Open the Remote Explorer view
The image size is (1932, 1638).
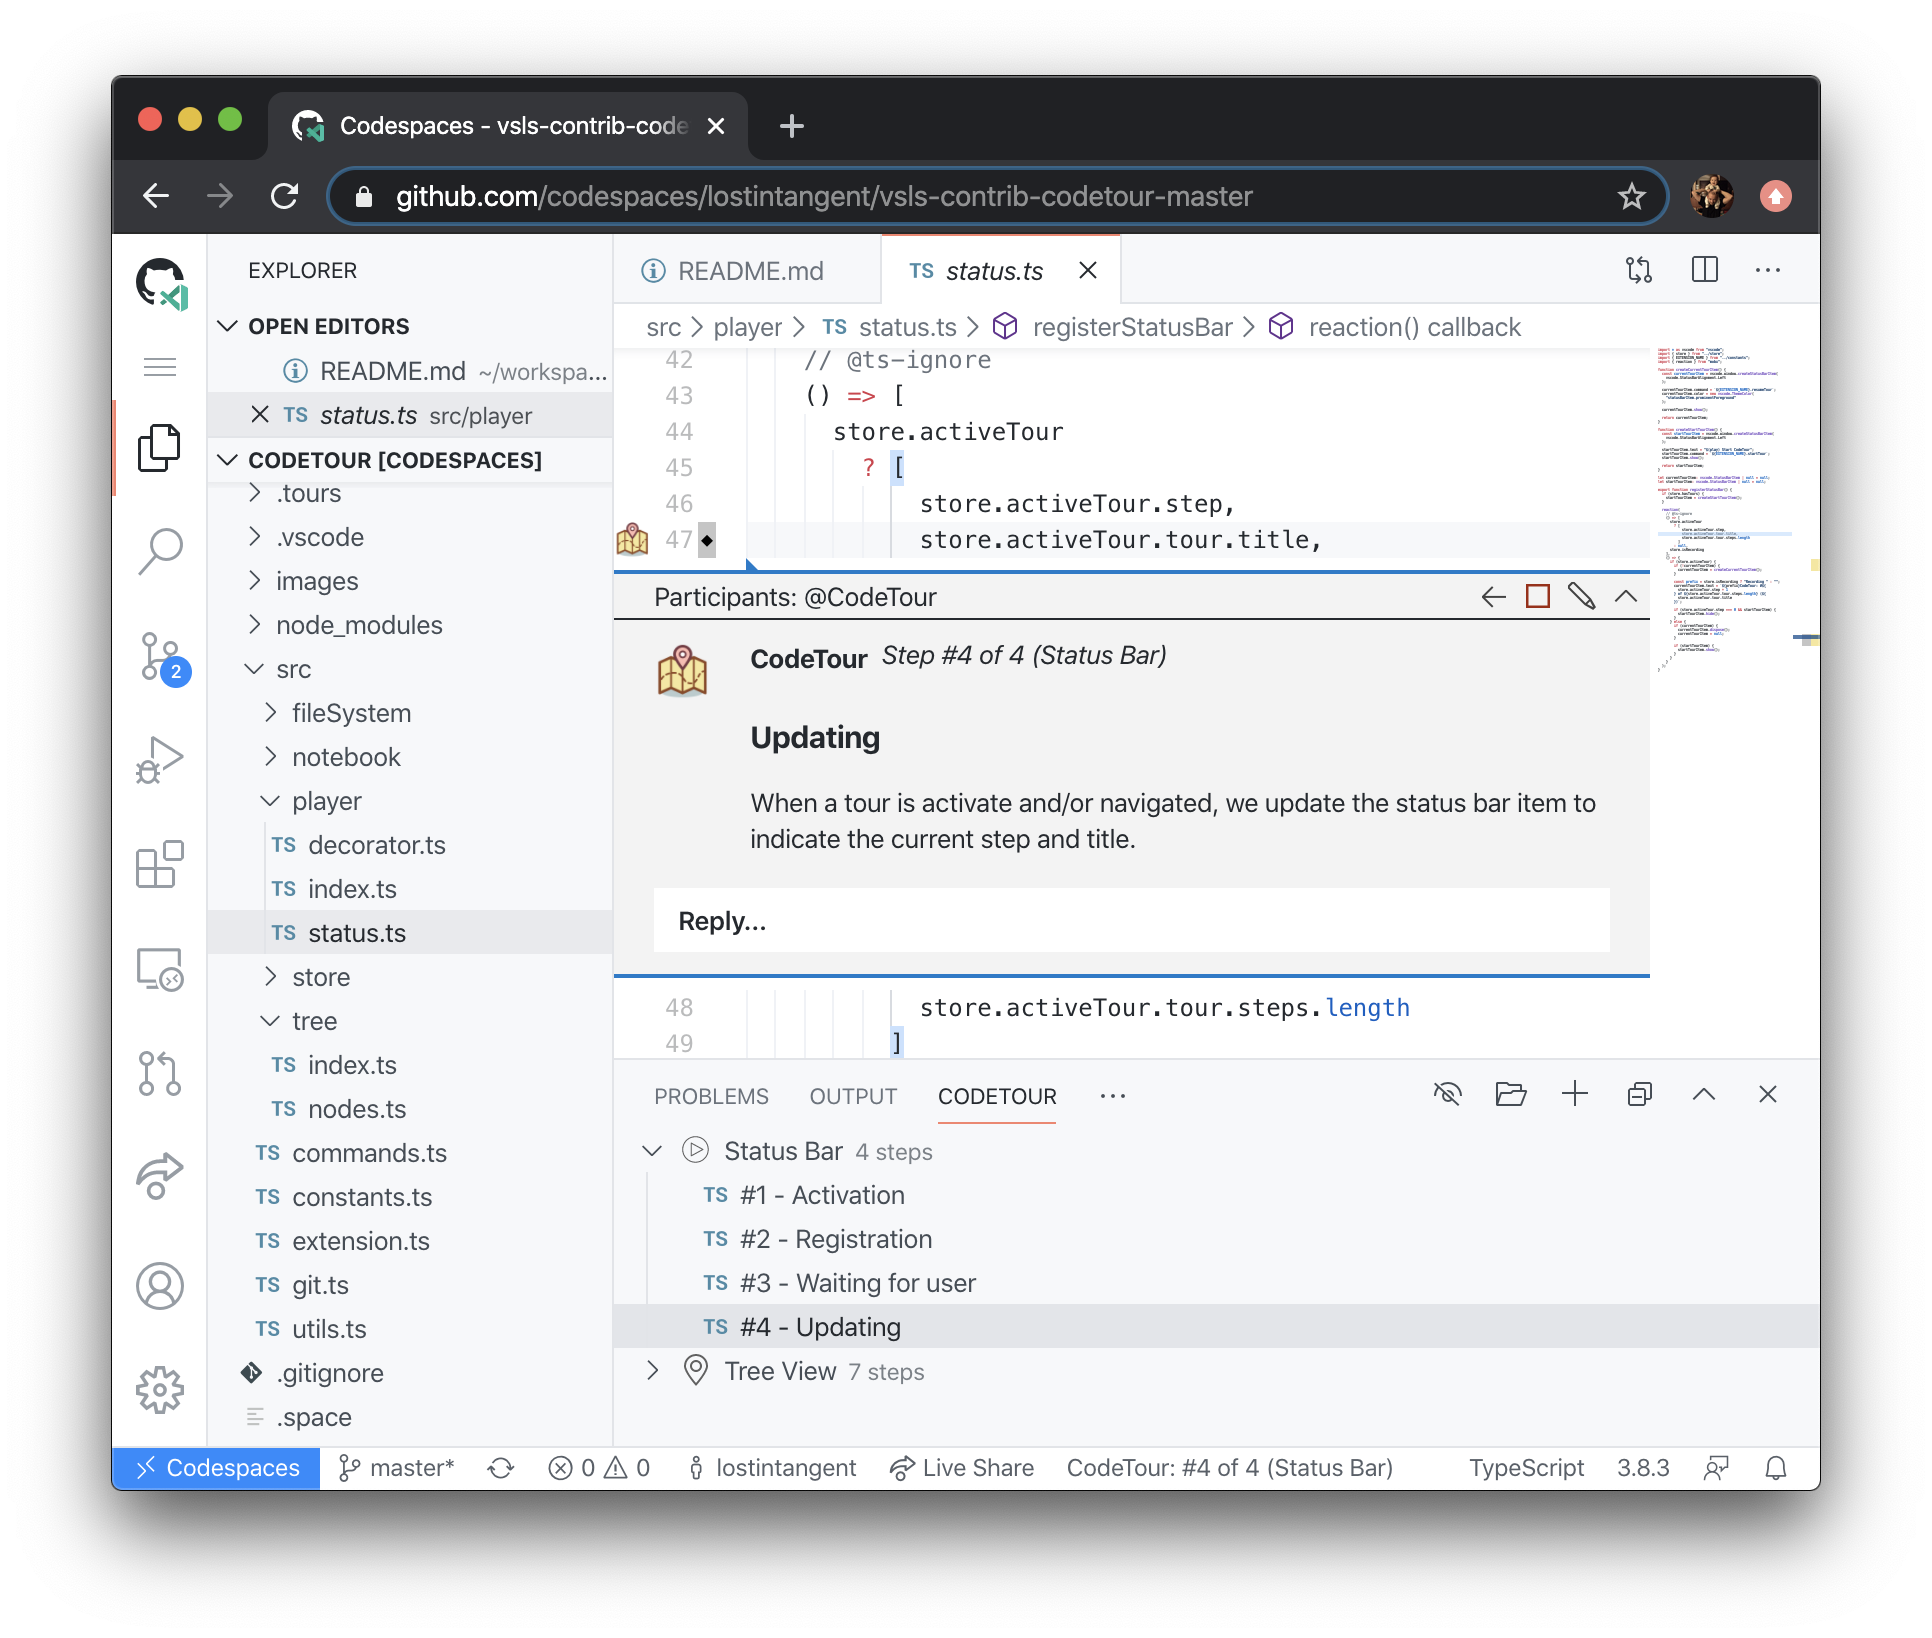point(160,970)
